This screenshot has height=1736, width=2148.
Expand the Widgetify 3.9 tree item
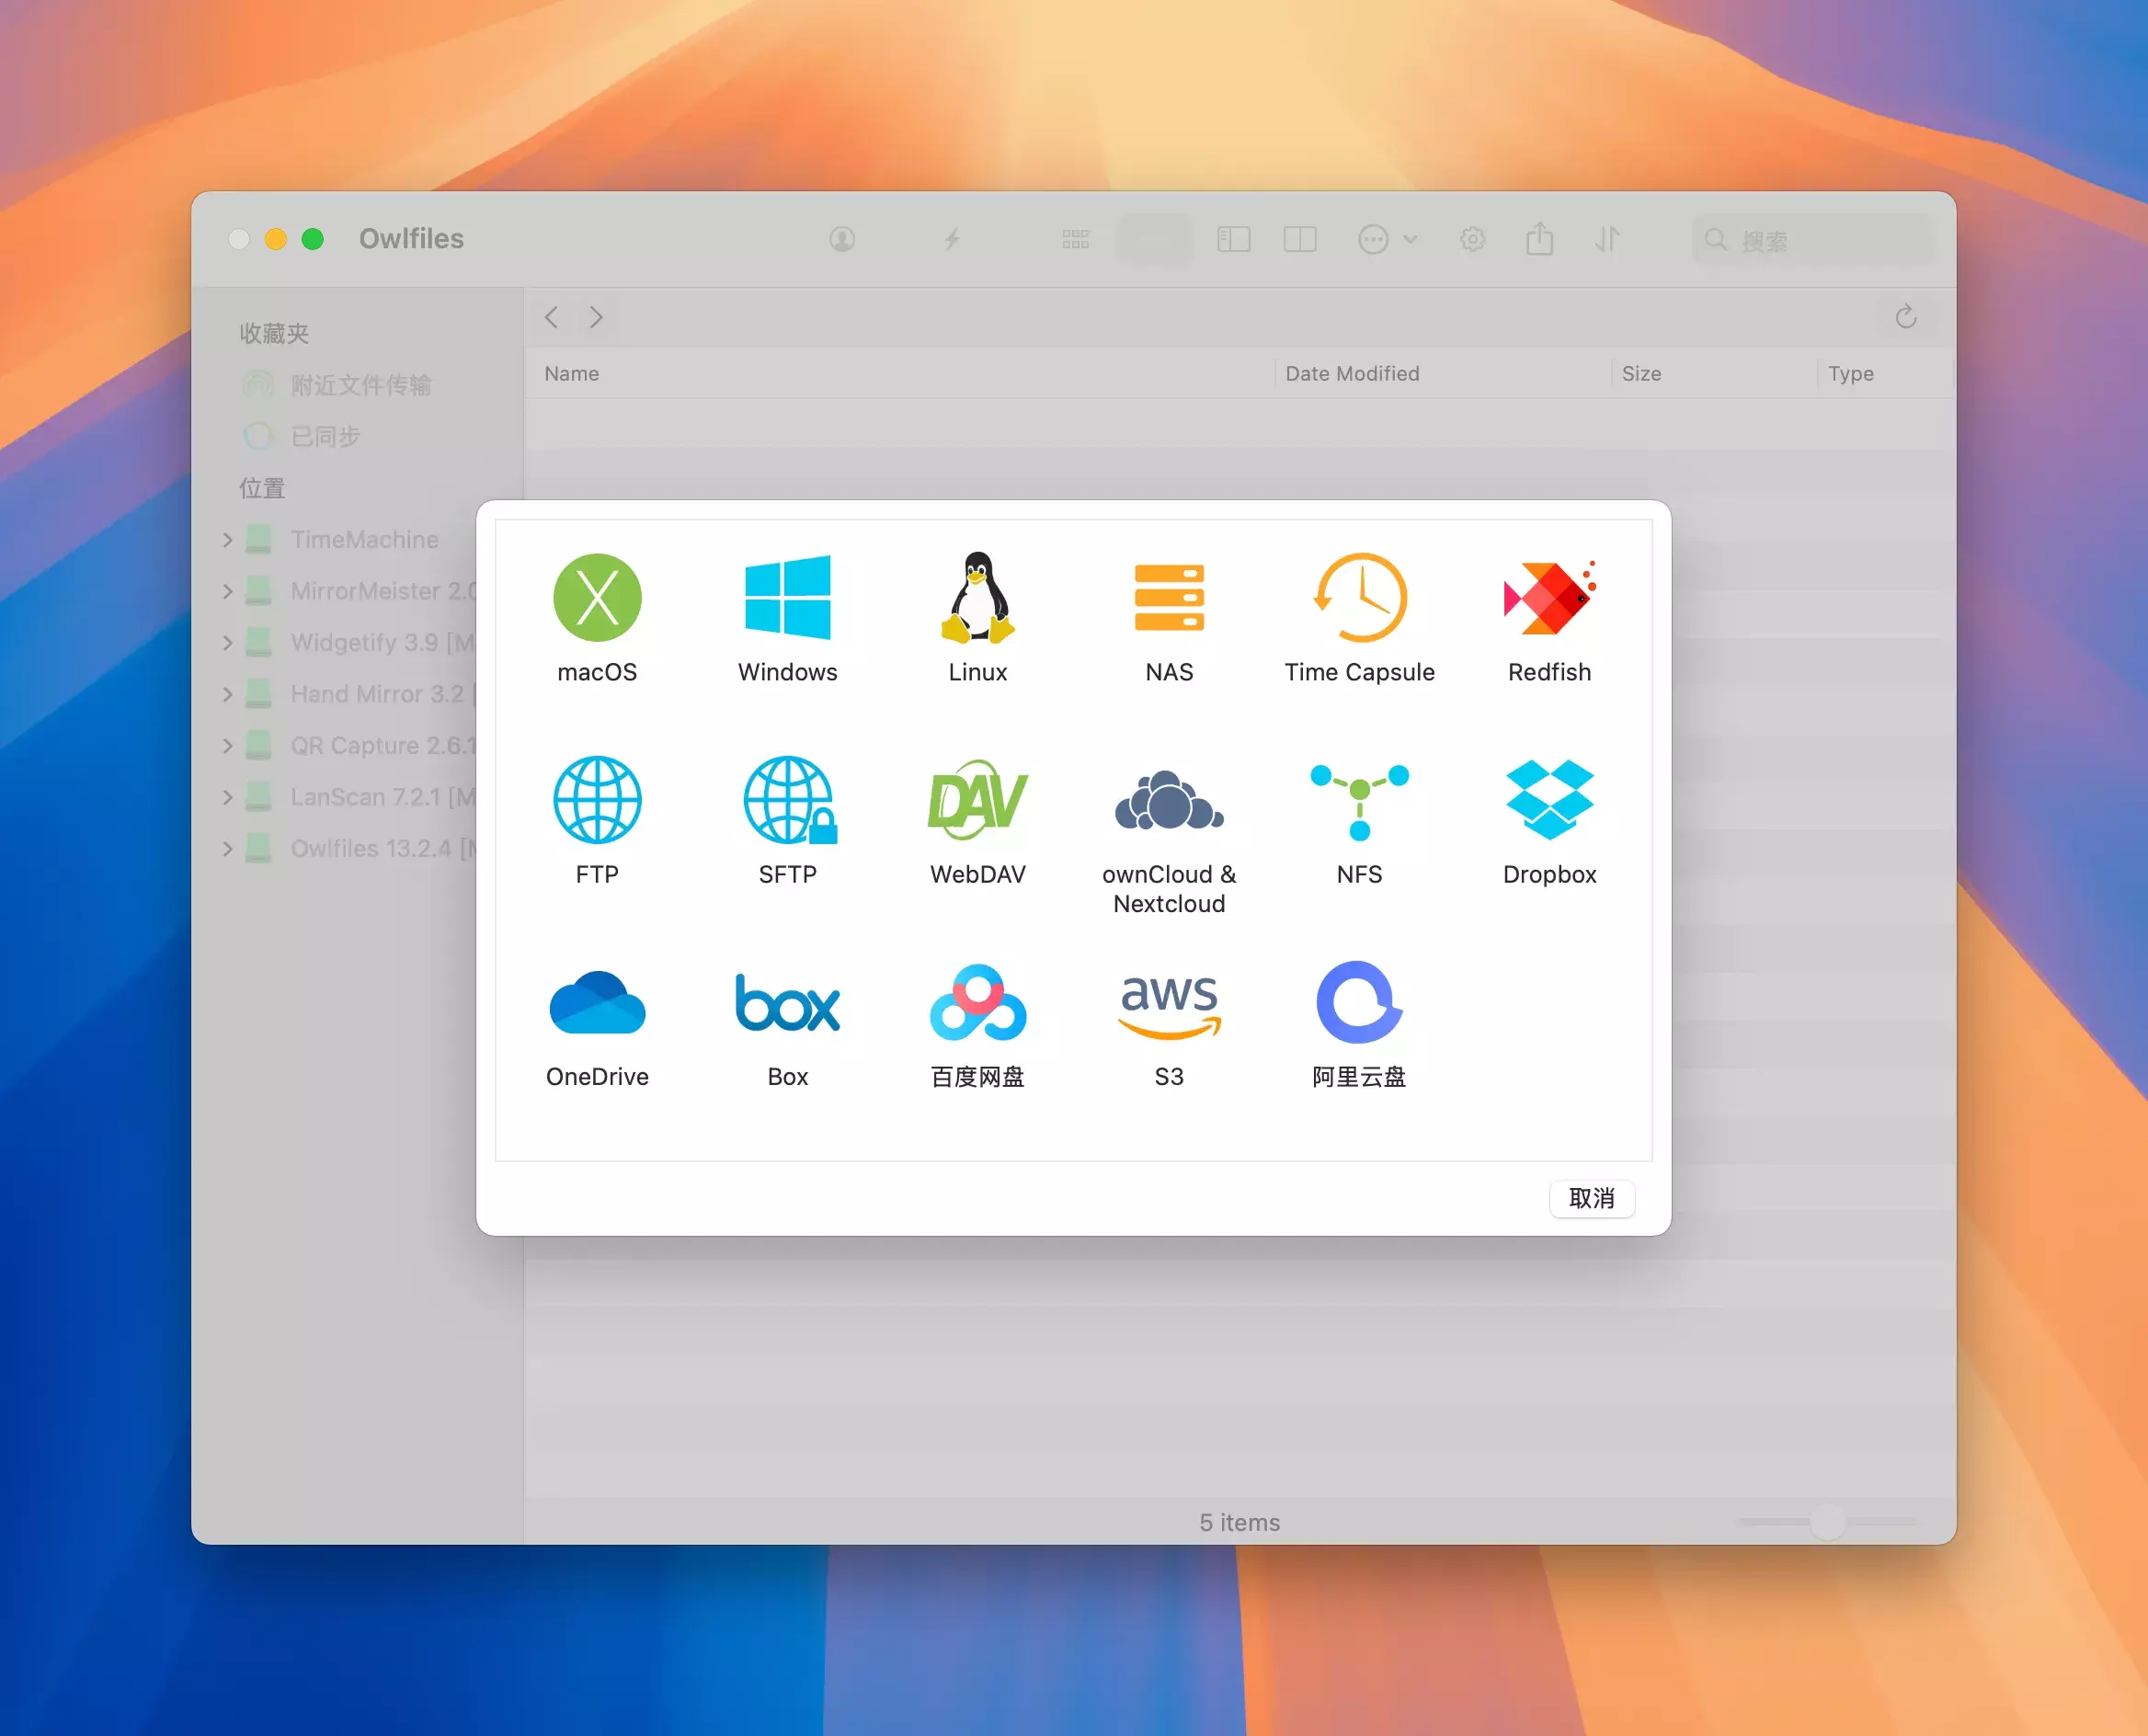[x=228, y=643]
